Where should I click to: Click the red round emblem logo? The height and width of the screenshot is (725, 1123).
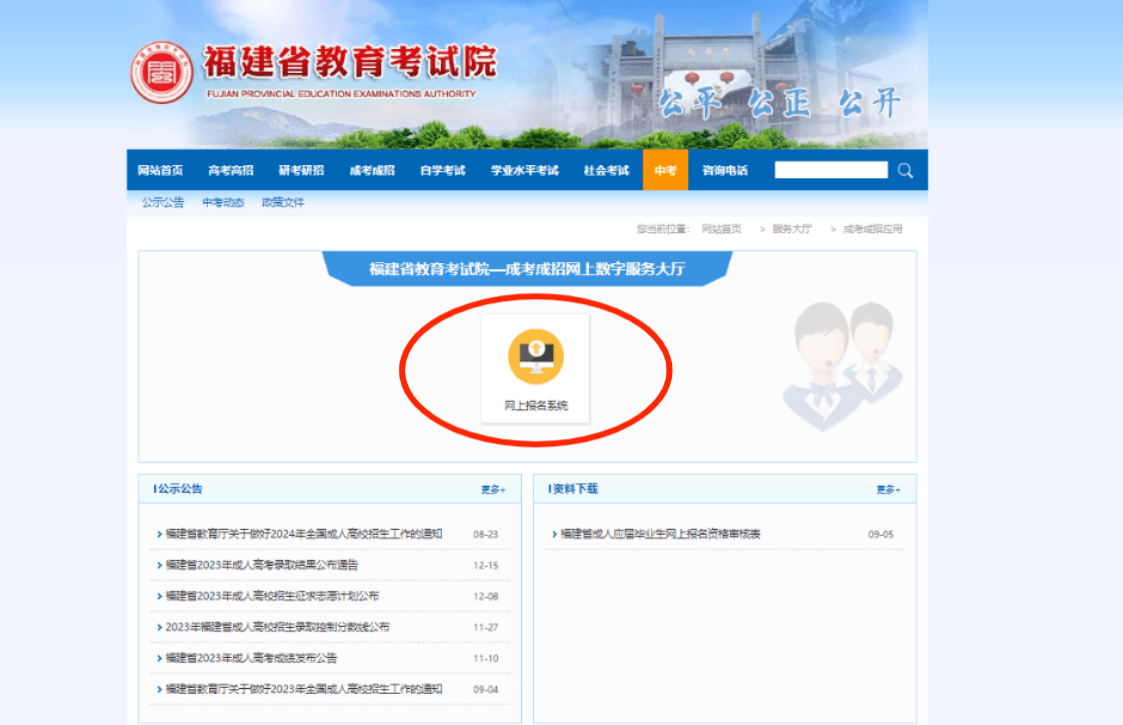[161, 72]
